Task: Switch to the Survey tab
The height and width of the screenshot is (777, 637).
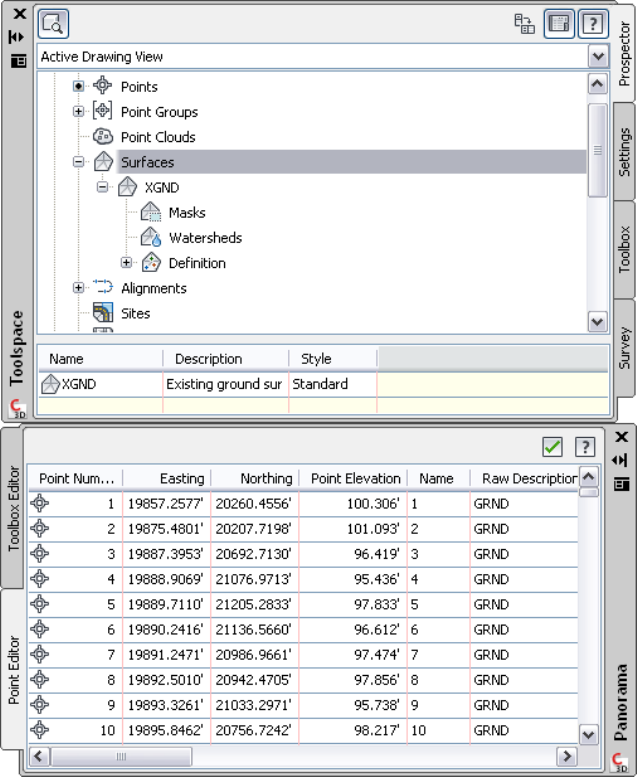Action: [624, 347]
